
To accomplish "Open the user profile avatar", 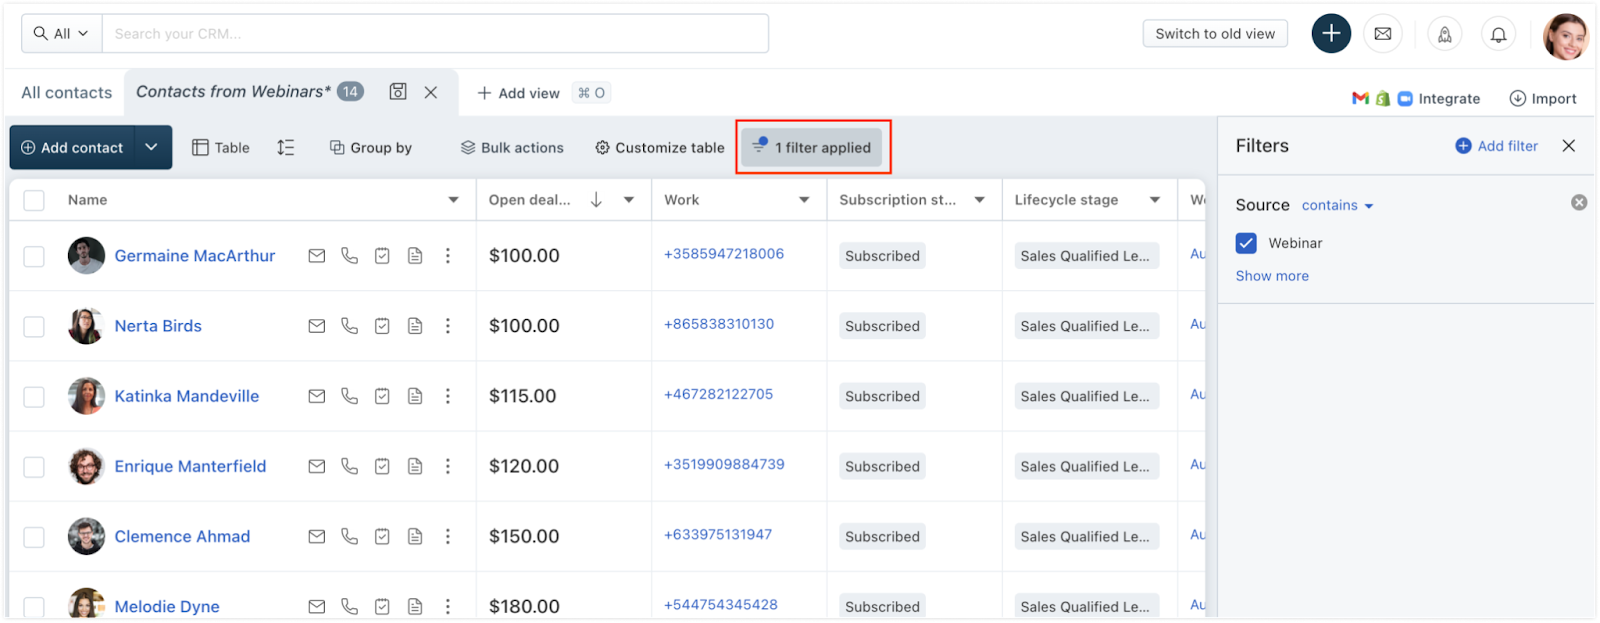I will point(1565,36).
